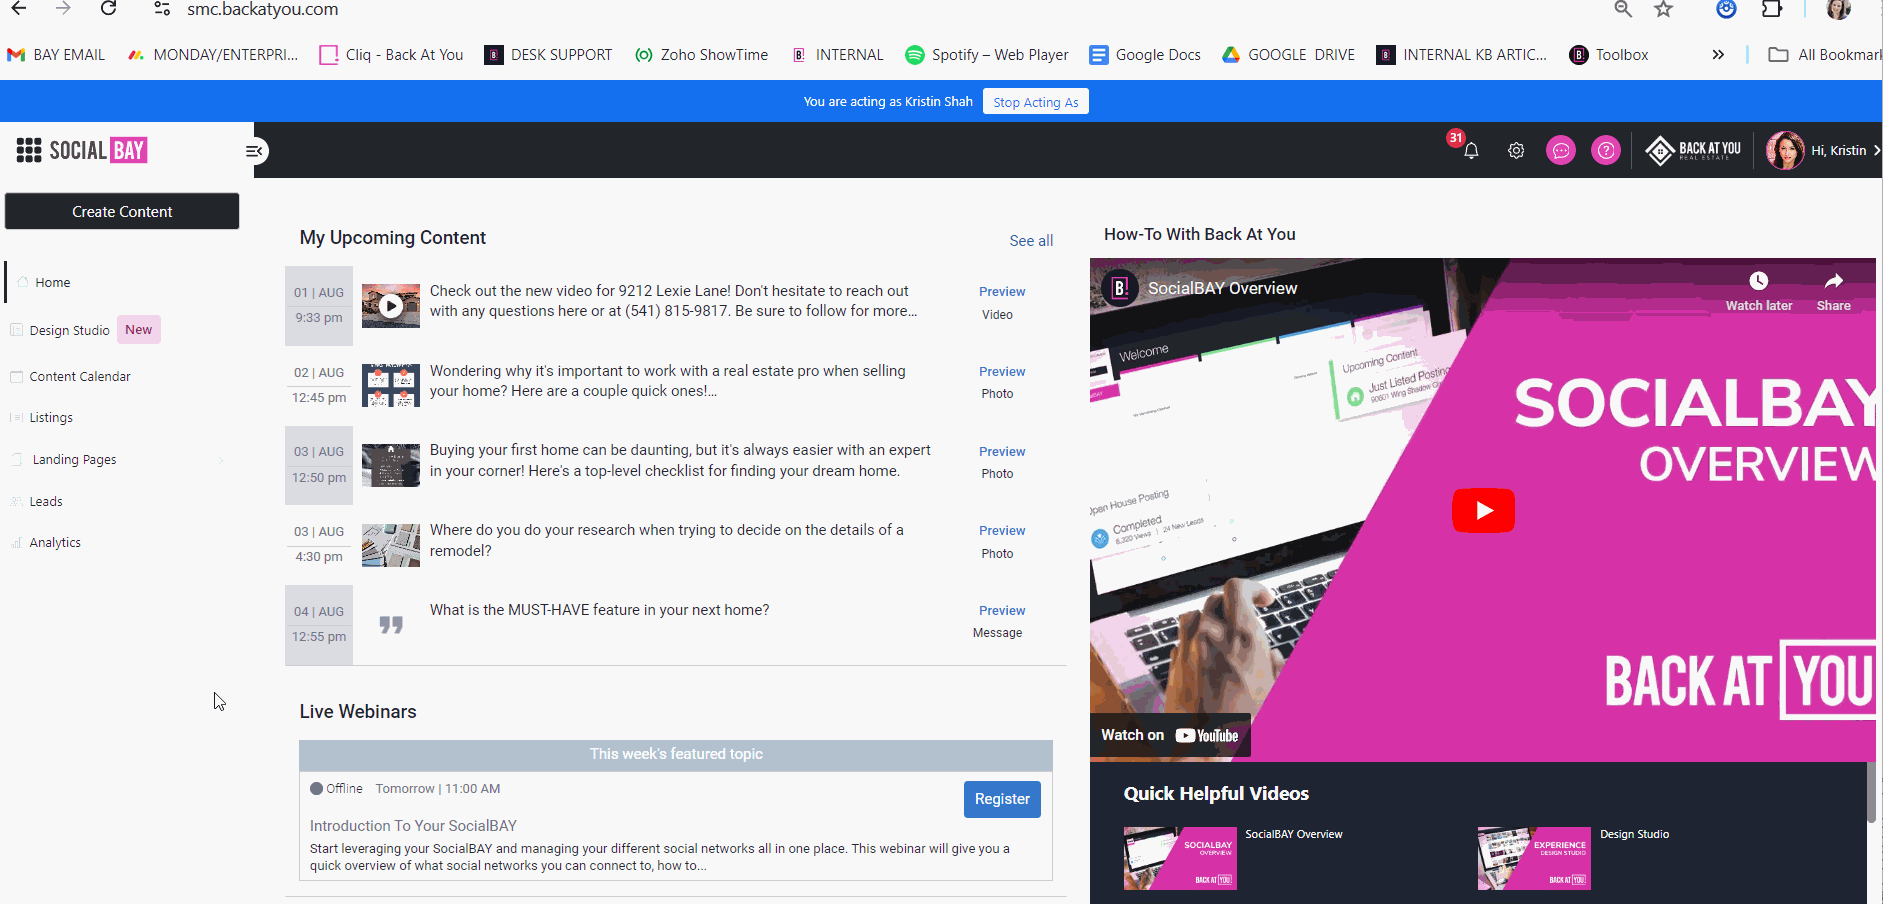Click the Stop Acting As button

point(1036,102)
